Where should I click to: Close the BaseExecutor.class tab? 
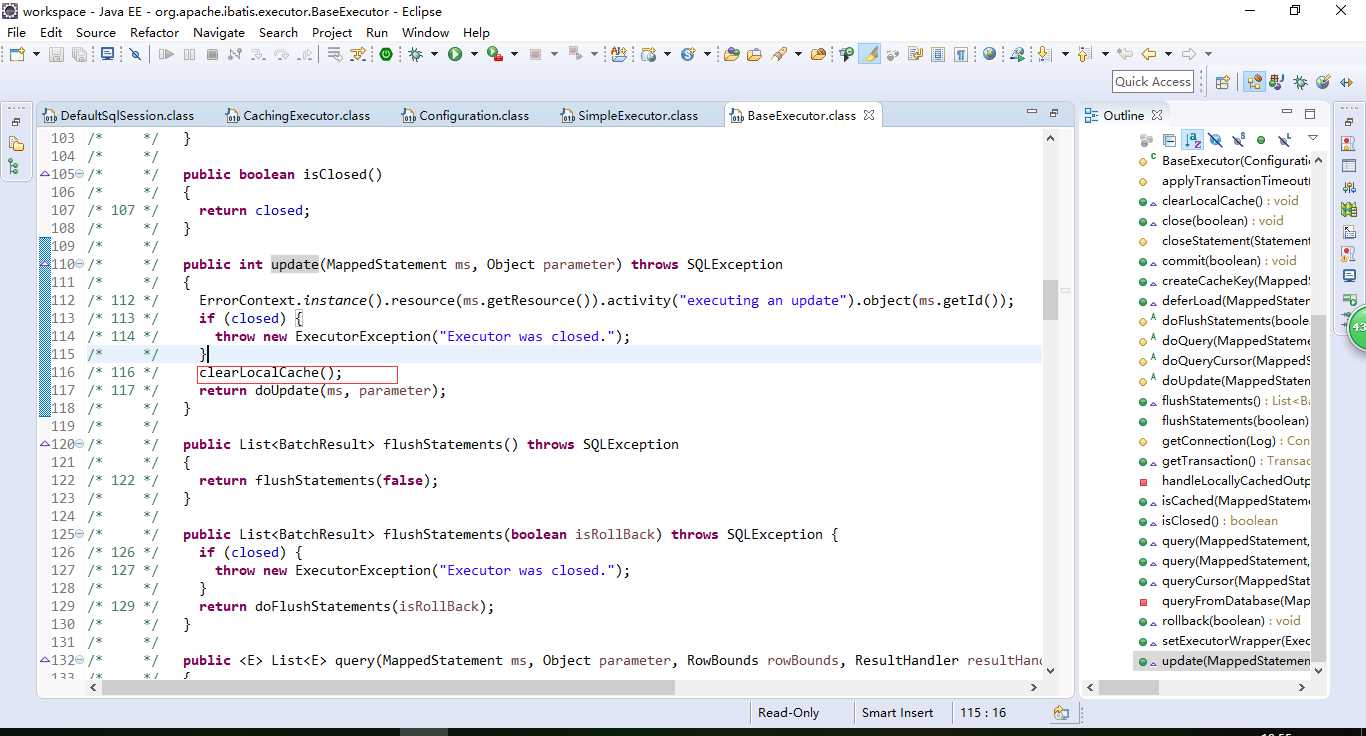[x=869, y=115]
